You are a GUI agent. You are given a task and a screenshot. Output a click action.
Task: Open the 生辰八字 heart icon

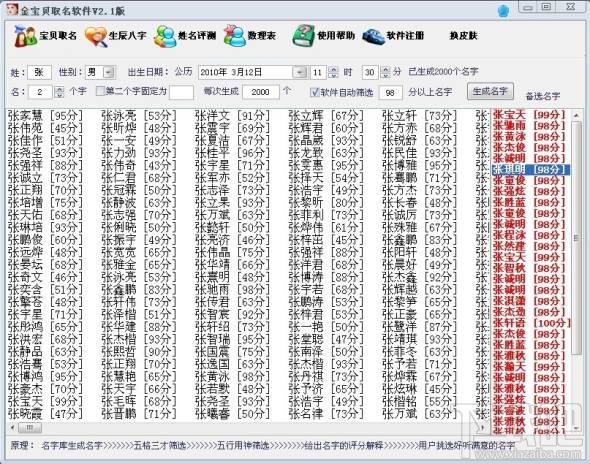pyautogui.click(x=96, y=36)
